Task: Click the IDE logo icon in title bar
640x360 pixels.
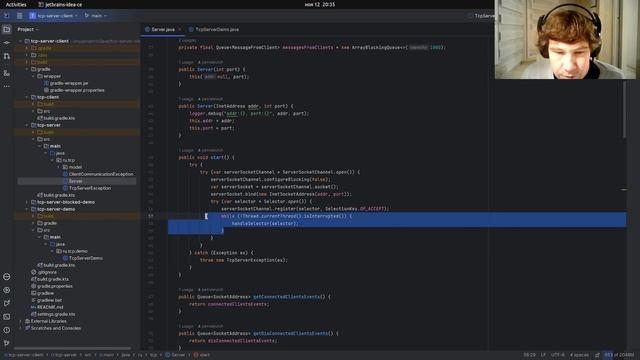Action: (x=7, y=16)
